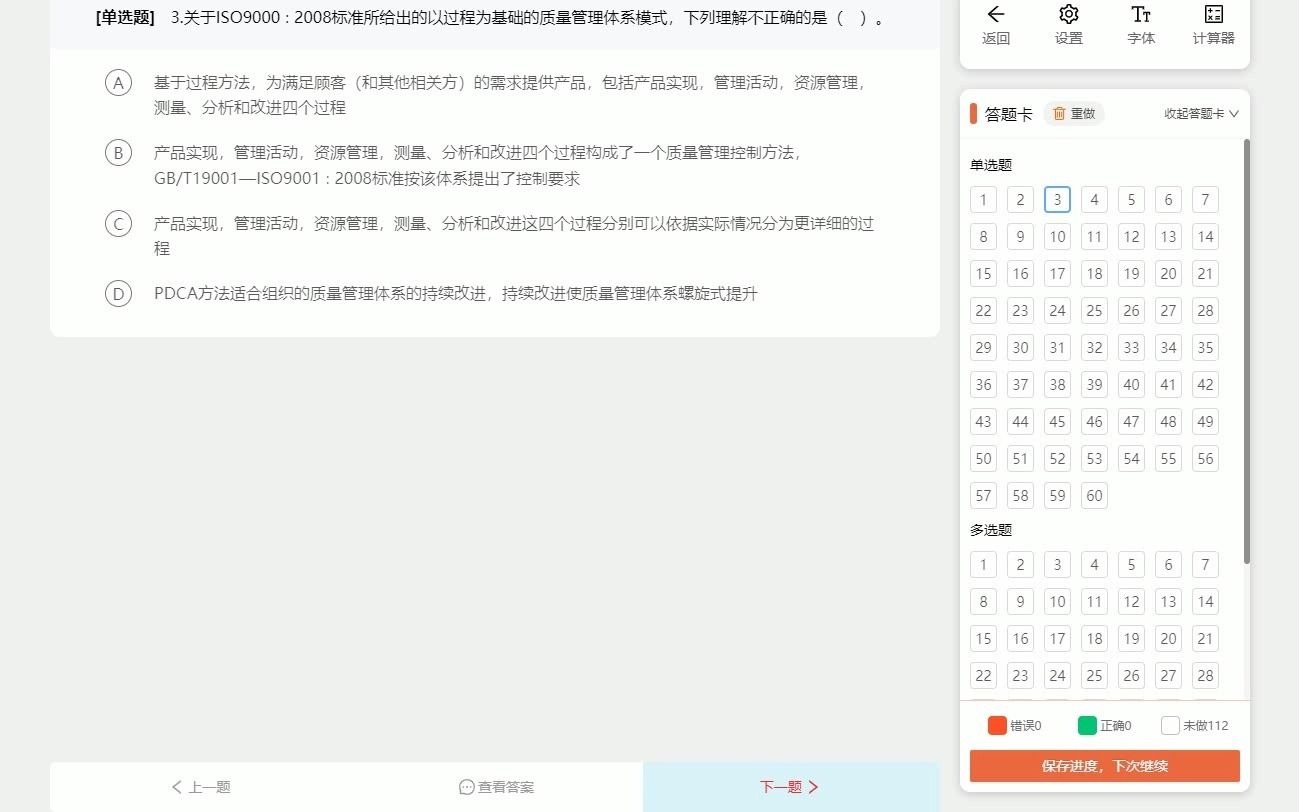Click the 多选题 section heading

pos(991,530)
